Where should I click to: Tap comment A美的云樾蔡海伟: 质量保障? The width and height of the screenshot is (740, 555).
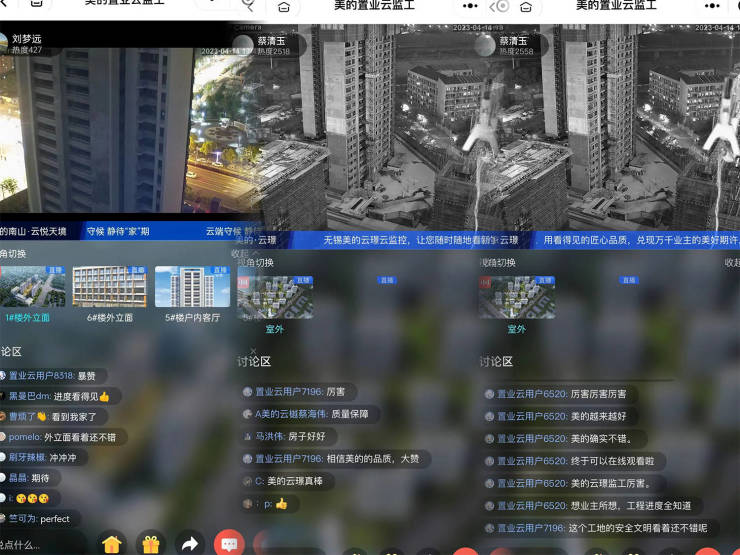click(x=310, y=414)
